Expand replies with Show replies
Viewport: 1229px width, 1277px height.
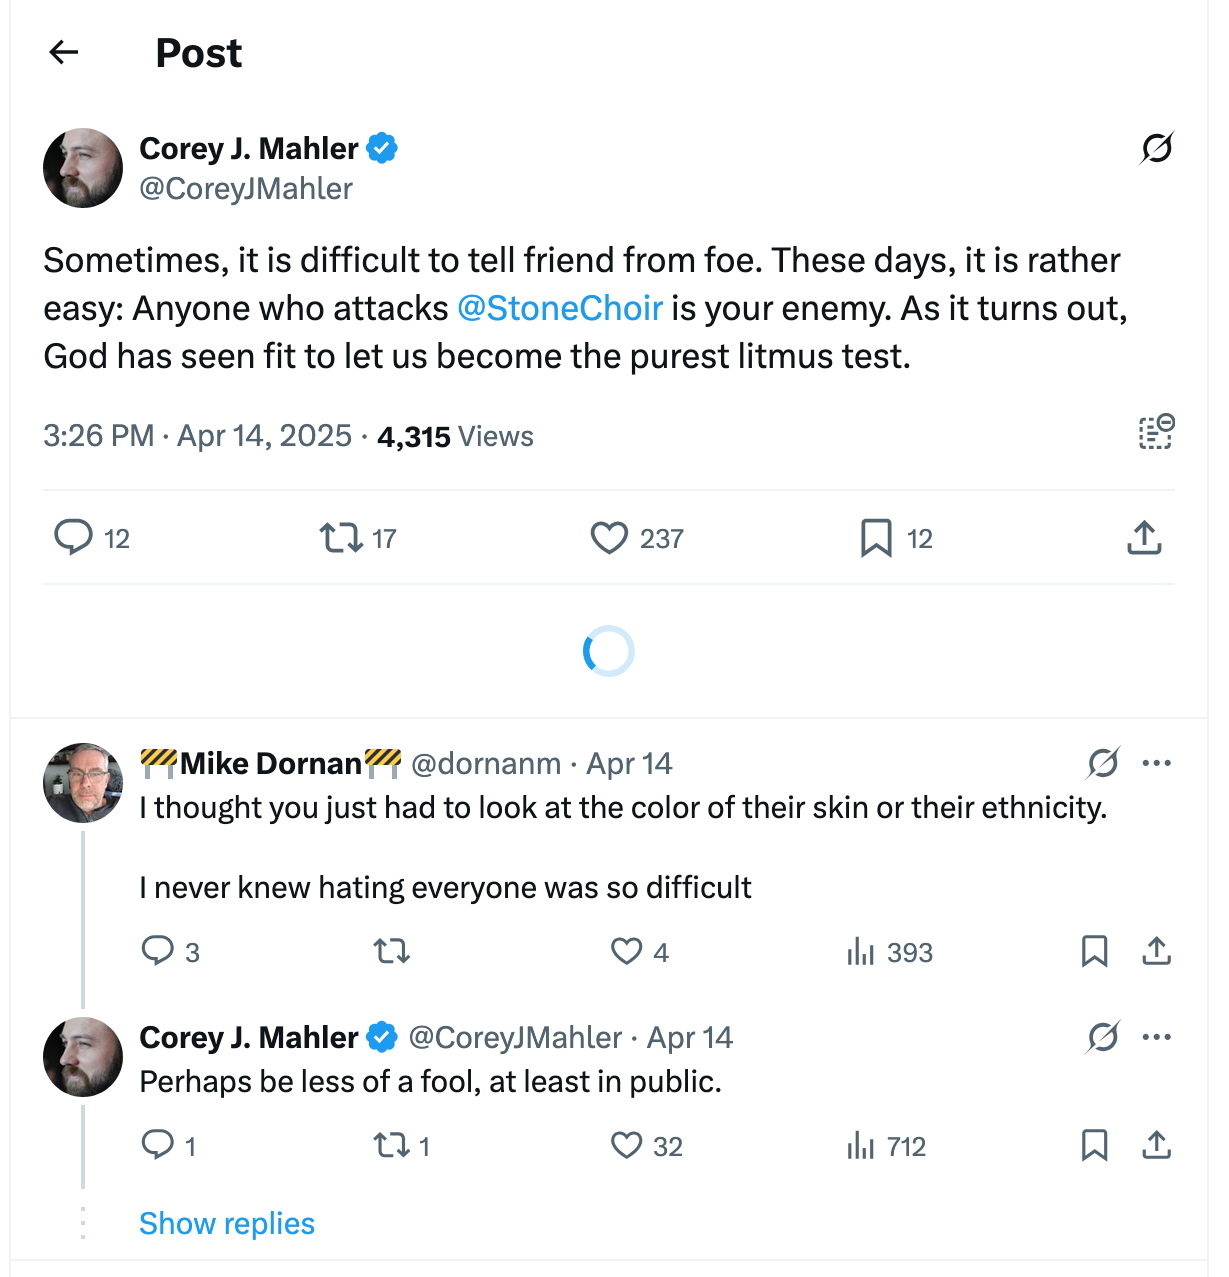227,1223
